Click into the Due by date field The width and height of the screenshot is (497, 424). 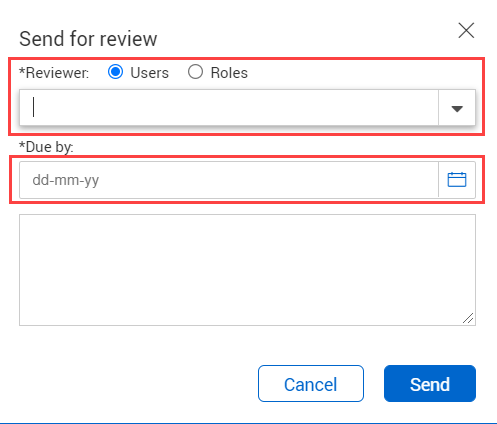click(x=229, y=180)
